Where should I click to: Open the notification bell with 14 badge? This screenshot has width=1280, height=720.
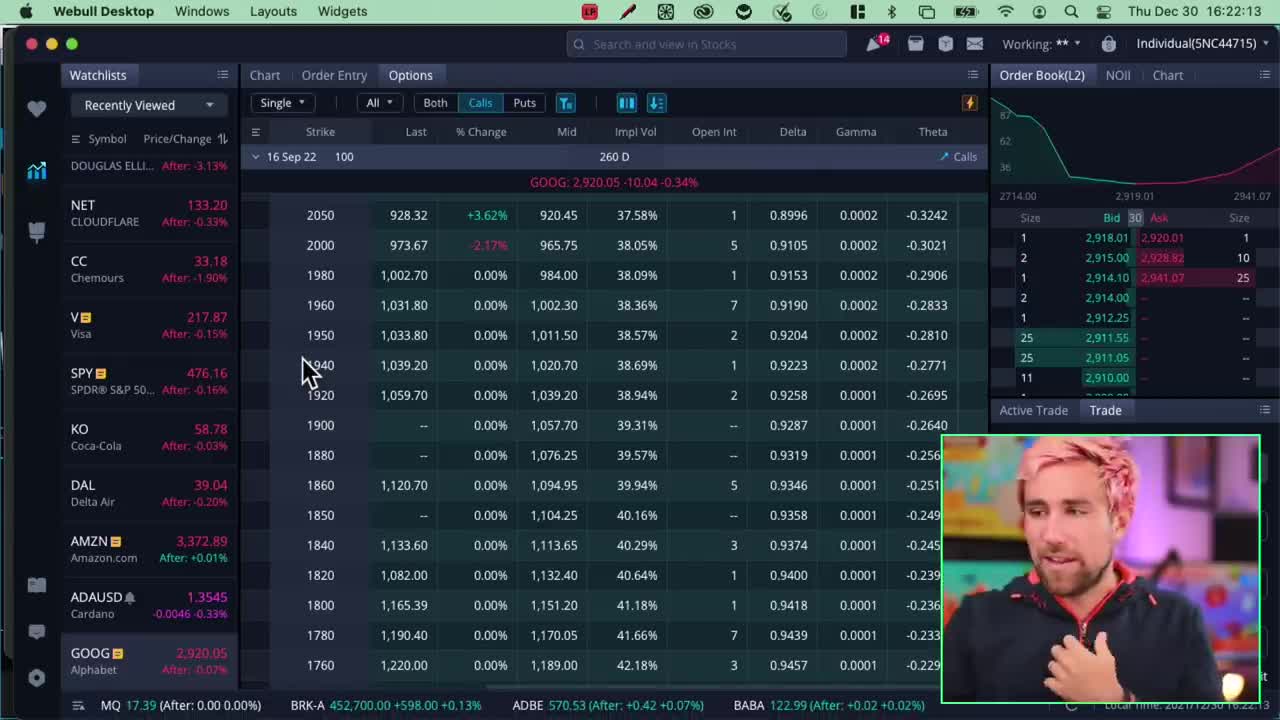(877, 43)
